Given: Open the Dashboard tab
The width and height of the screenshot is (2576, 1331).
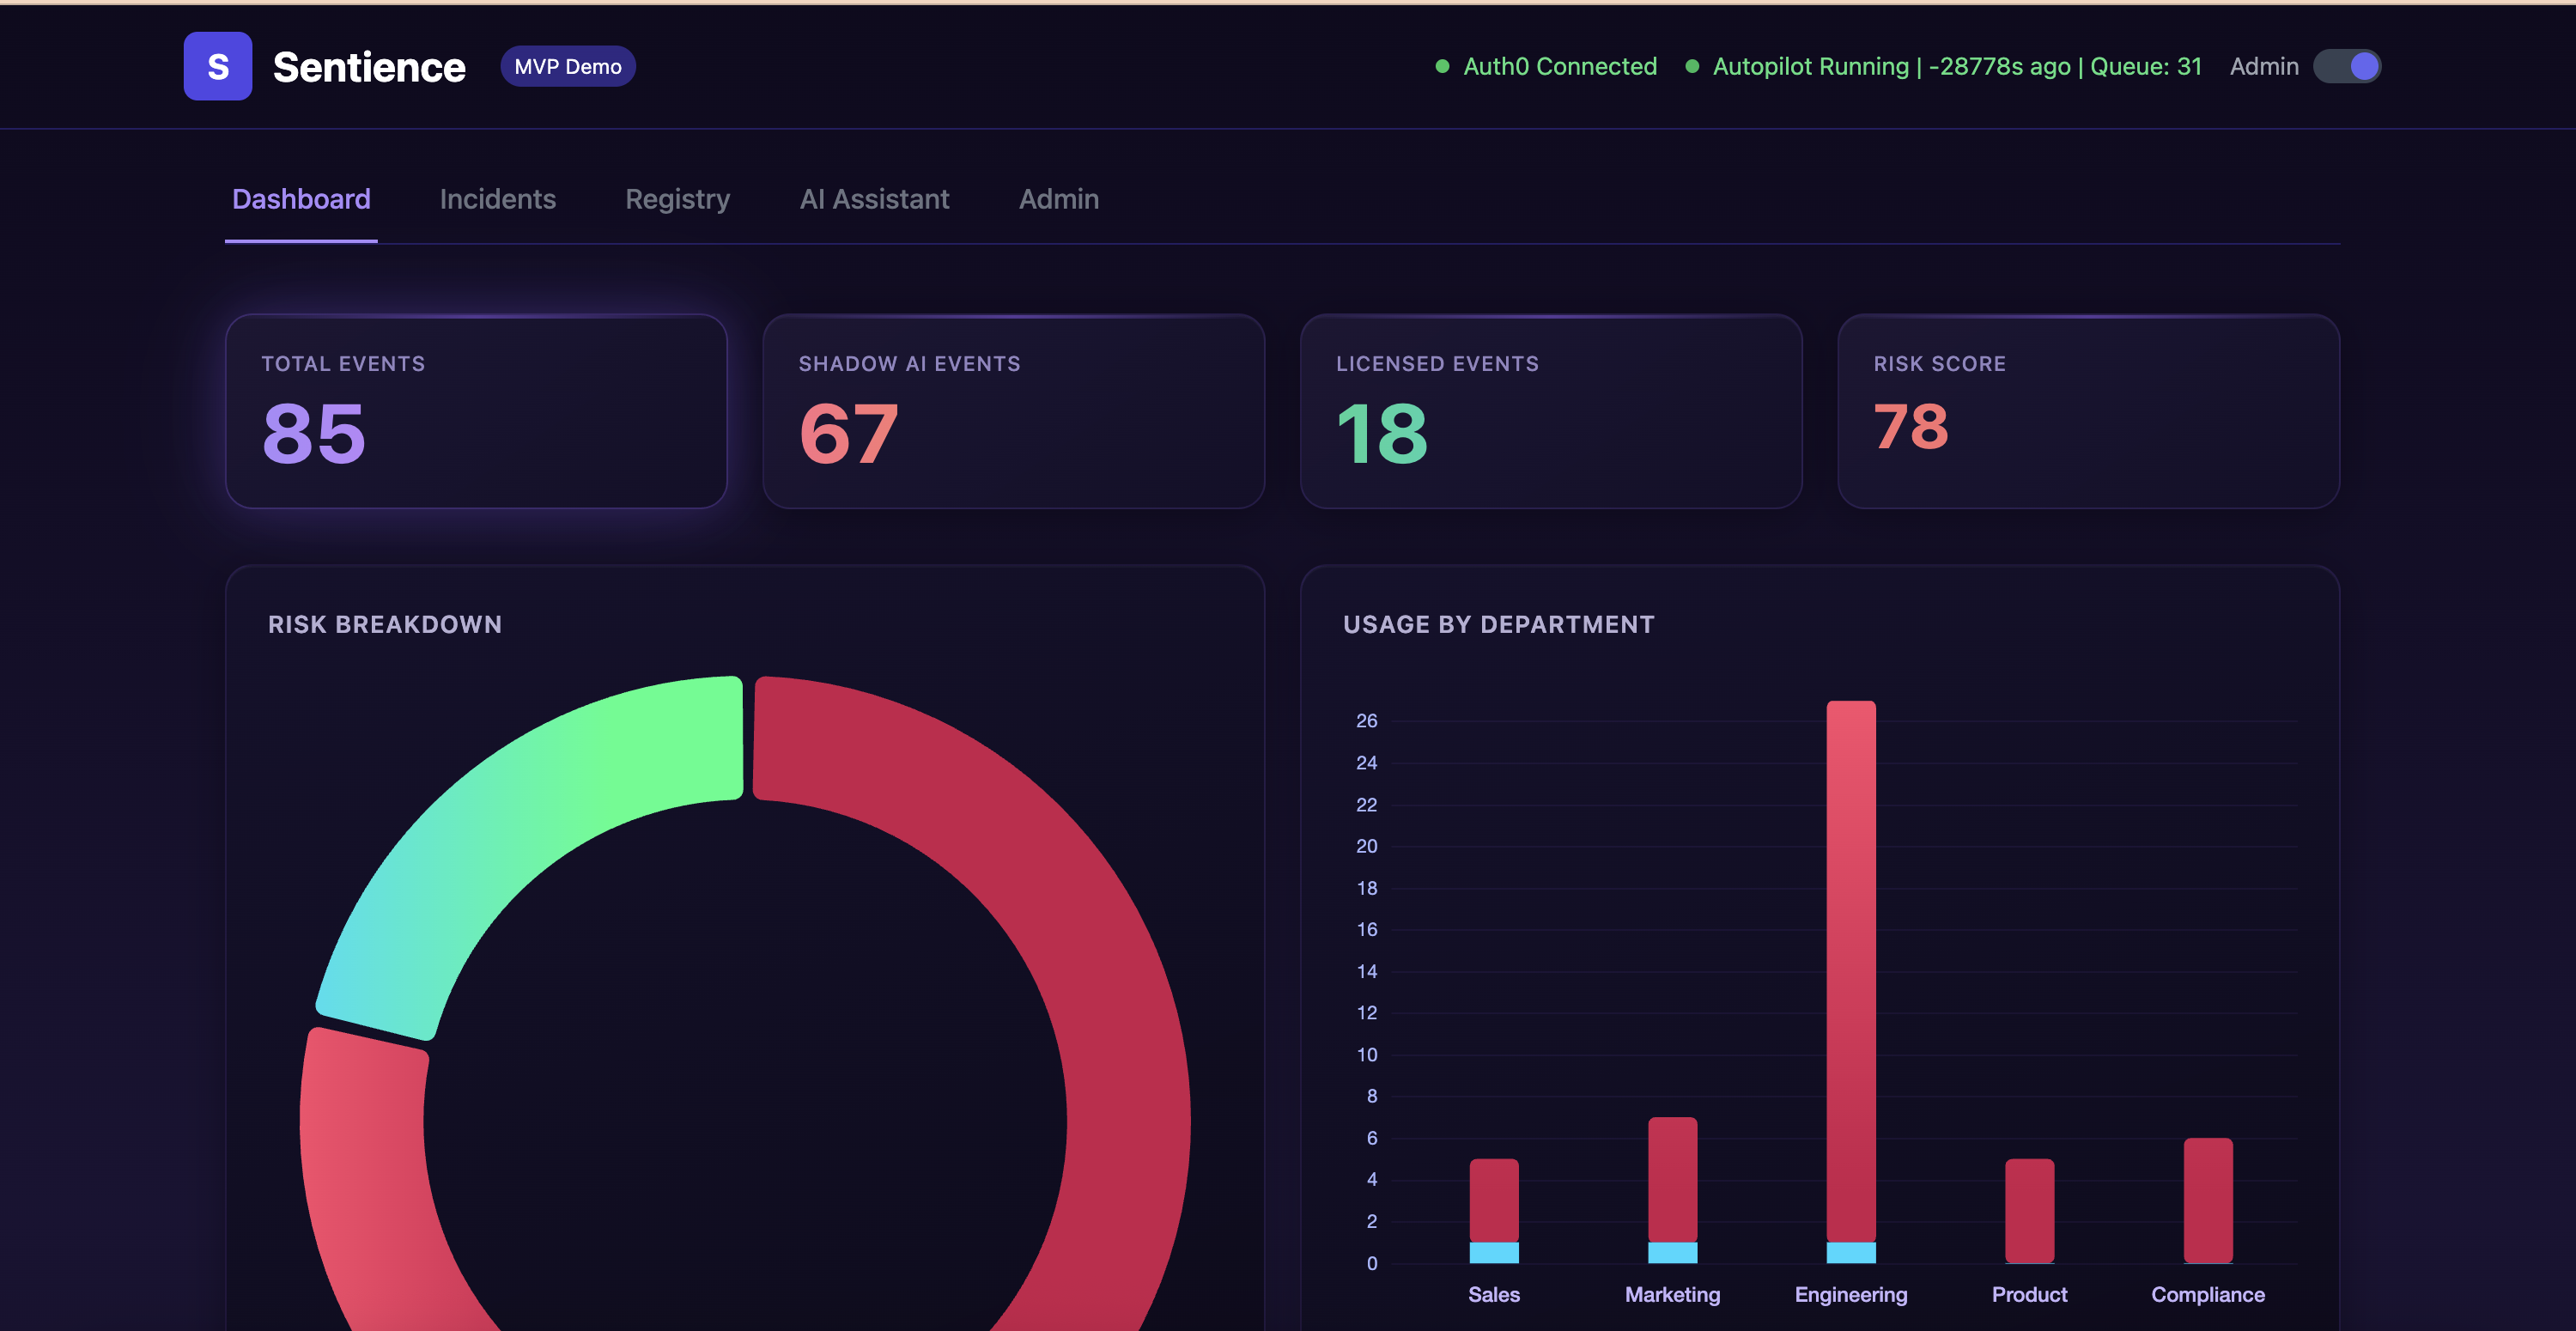Looking at the screenshot, I should 301,199.
